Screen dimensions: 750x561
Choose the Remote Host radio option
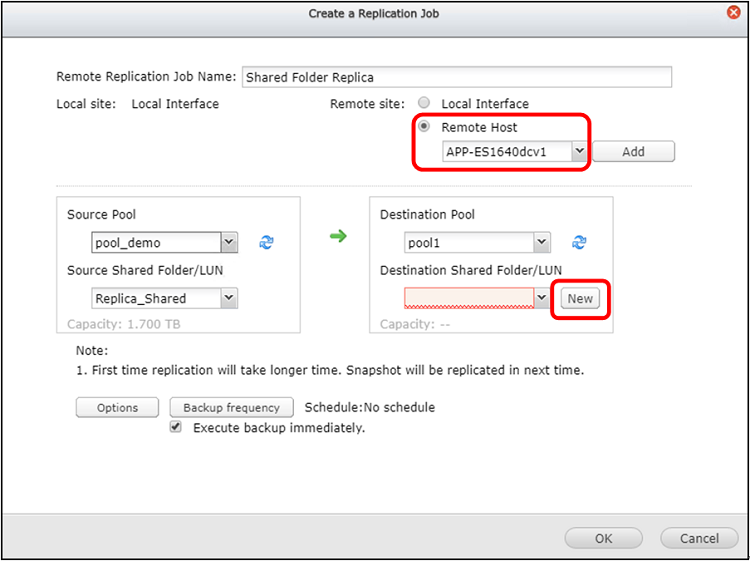(424, 127)
